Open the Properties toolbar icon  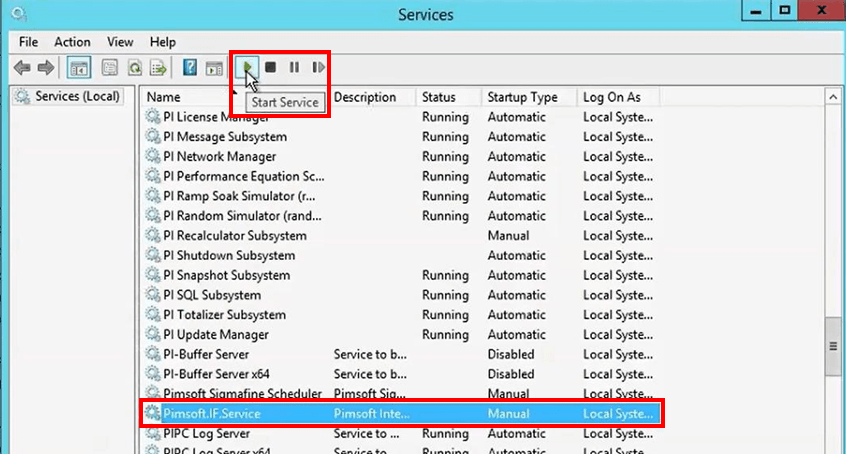point(110,68)
